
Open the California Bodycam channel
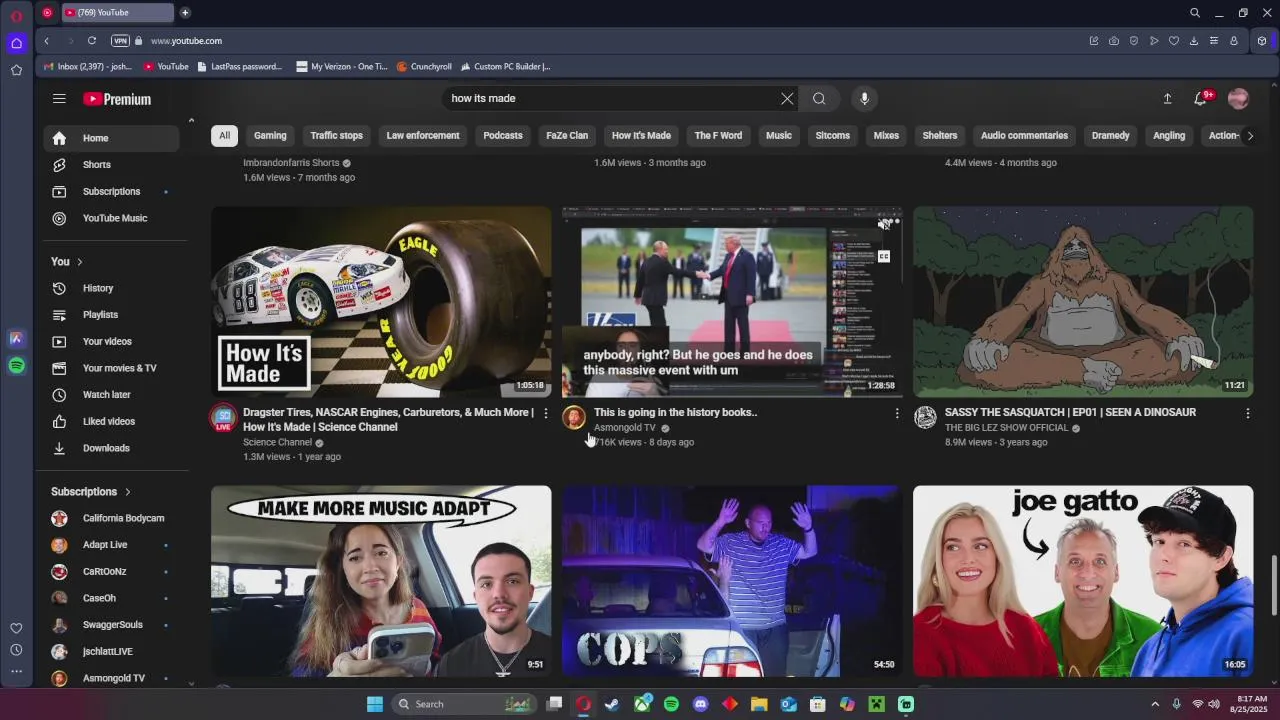111,518
